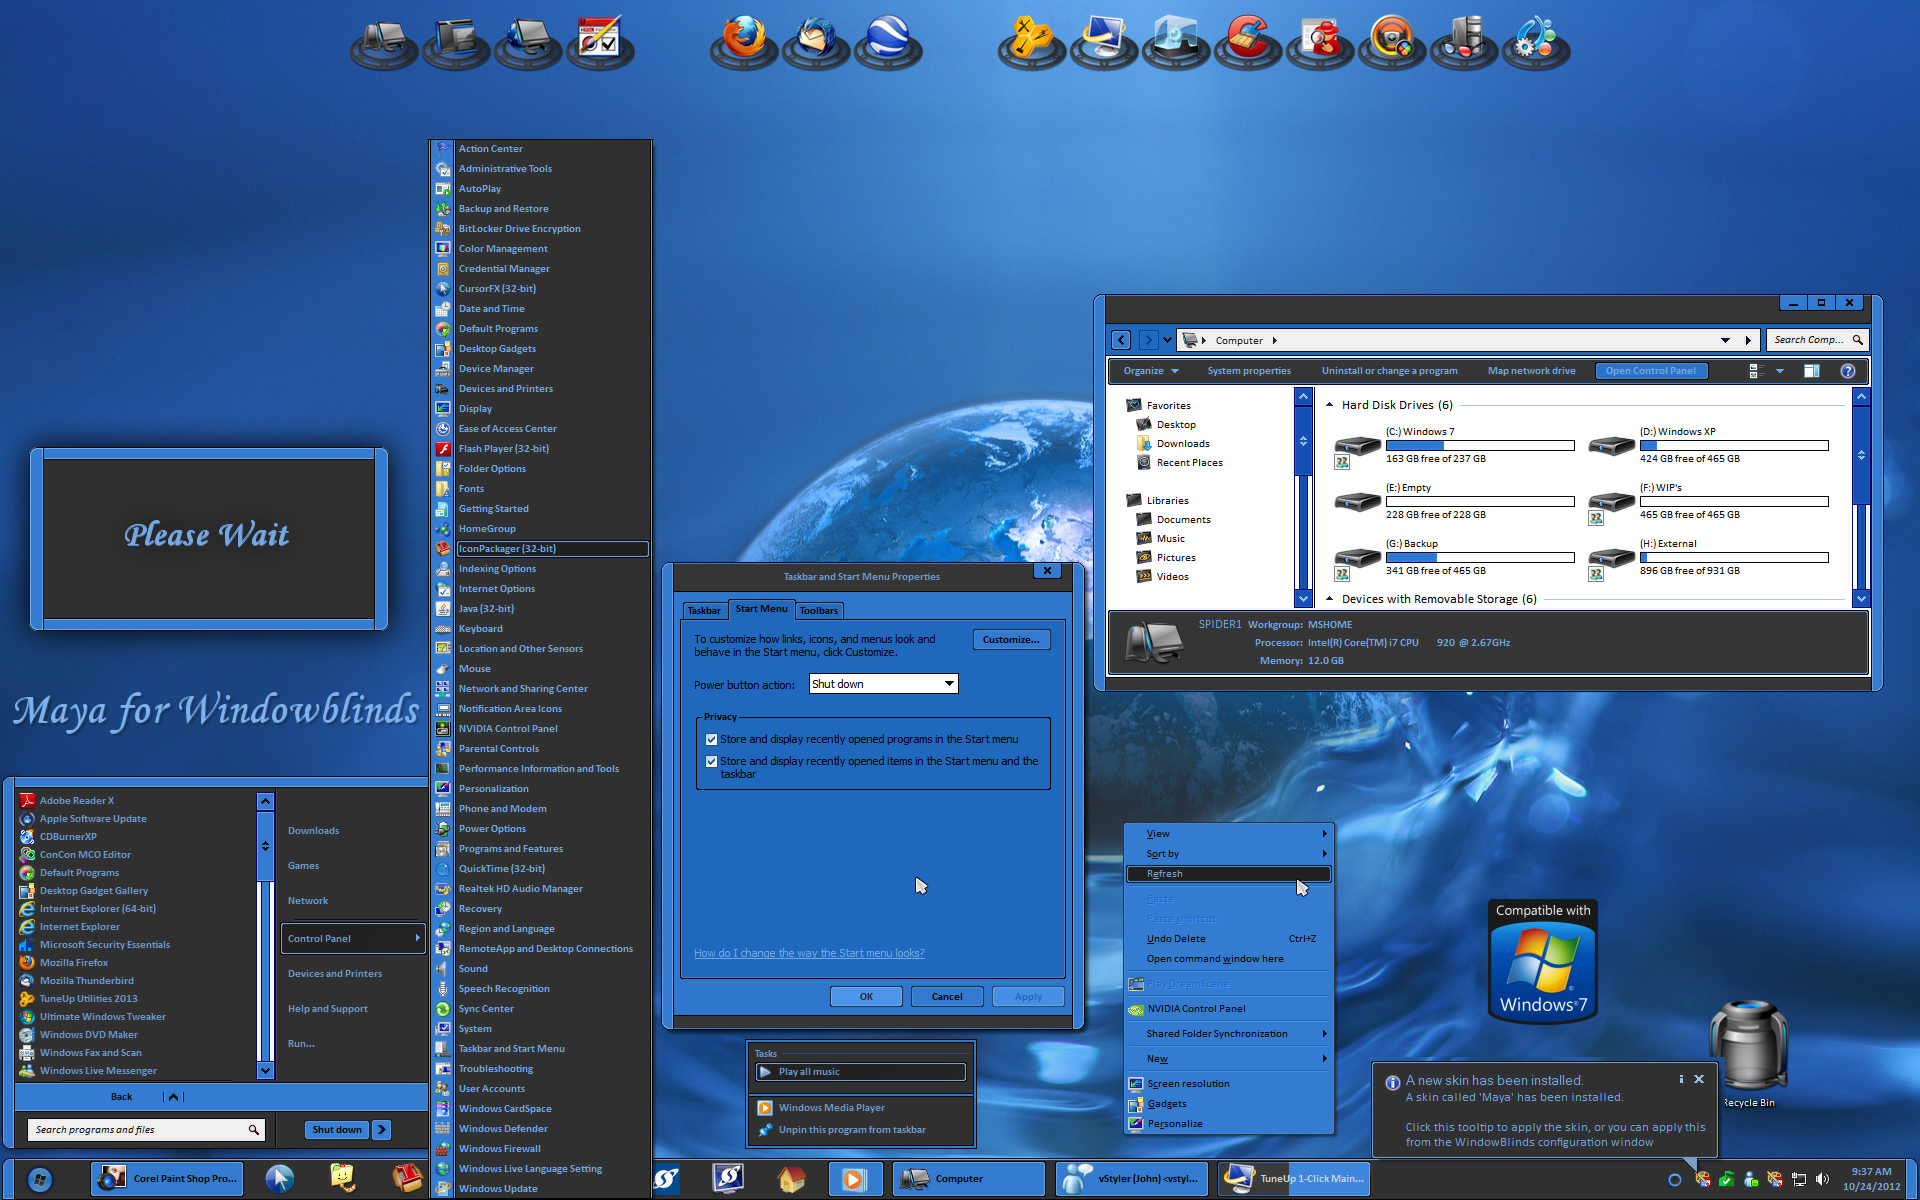
Task: Click D: Windows XP drive icon
Action: (1611, 447)
